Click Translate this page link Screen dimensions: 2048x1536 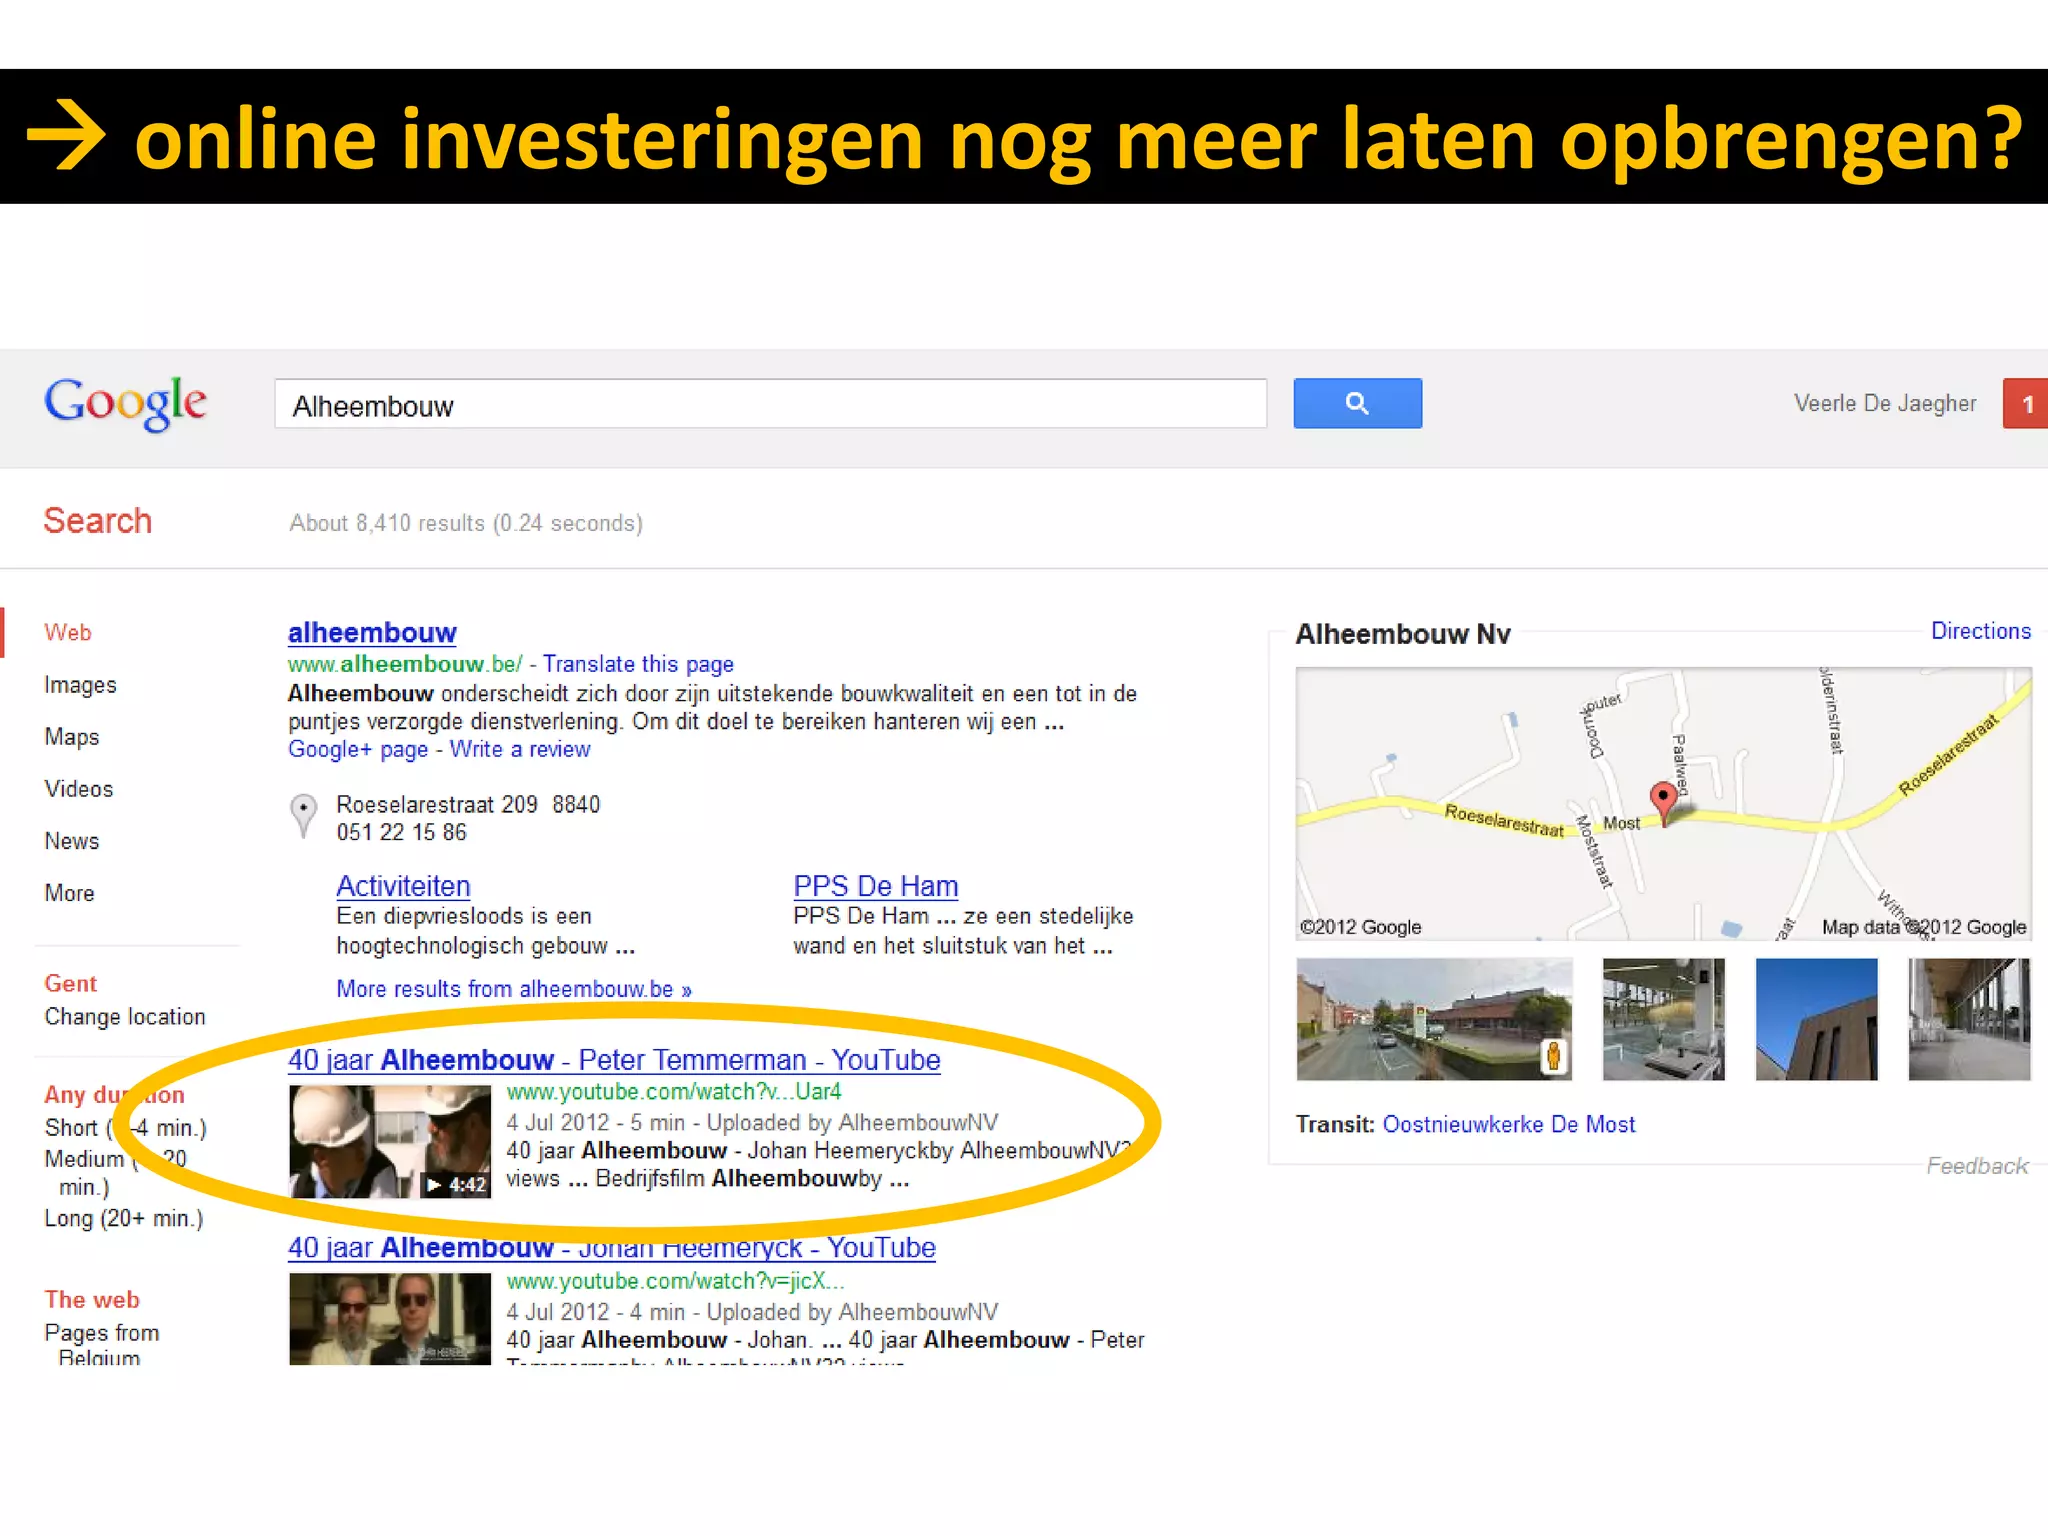coord(638,664)
